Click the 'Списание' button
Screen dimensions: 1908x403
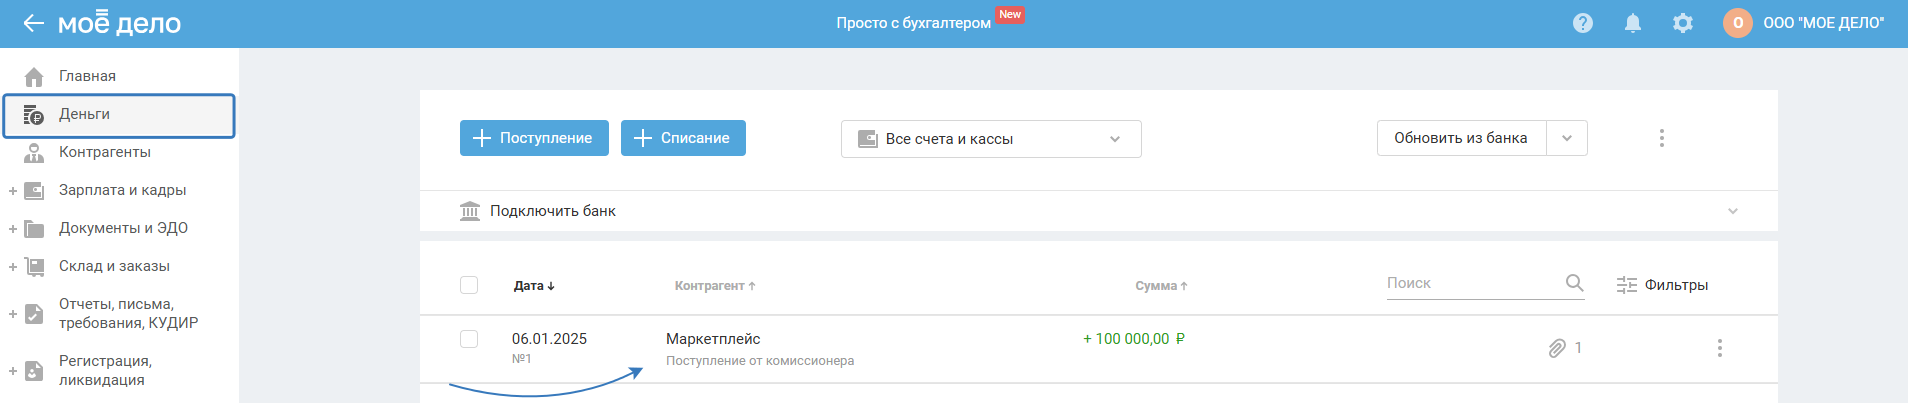tap(683, 138)
